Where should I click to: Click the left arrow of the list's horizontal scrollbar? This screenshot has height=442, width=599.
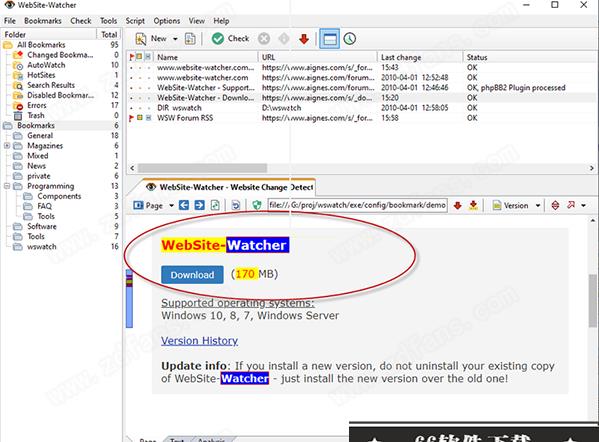[x=132, y=168]
